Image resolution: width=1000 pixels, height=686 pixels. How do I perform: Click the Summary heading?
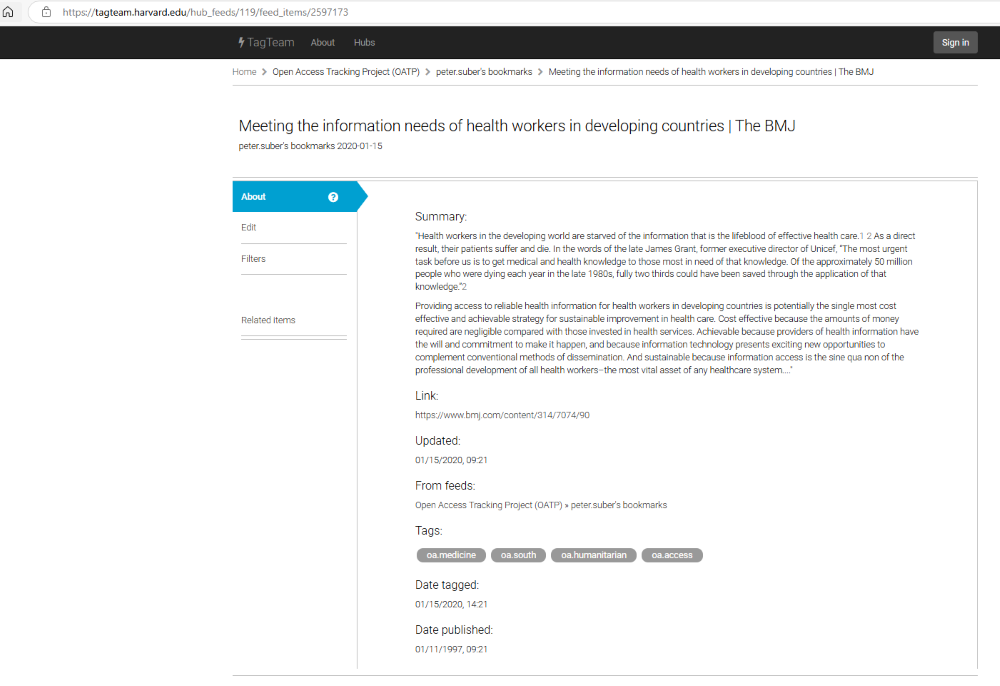[x=441, y=217]
